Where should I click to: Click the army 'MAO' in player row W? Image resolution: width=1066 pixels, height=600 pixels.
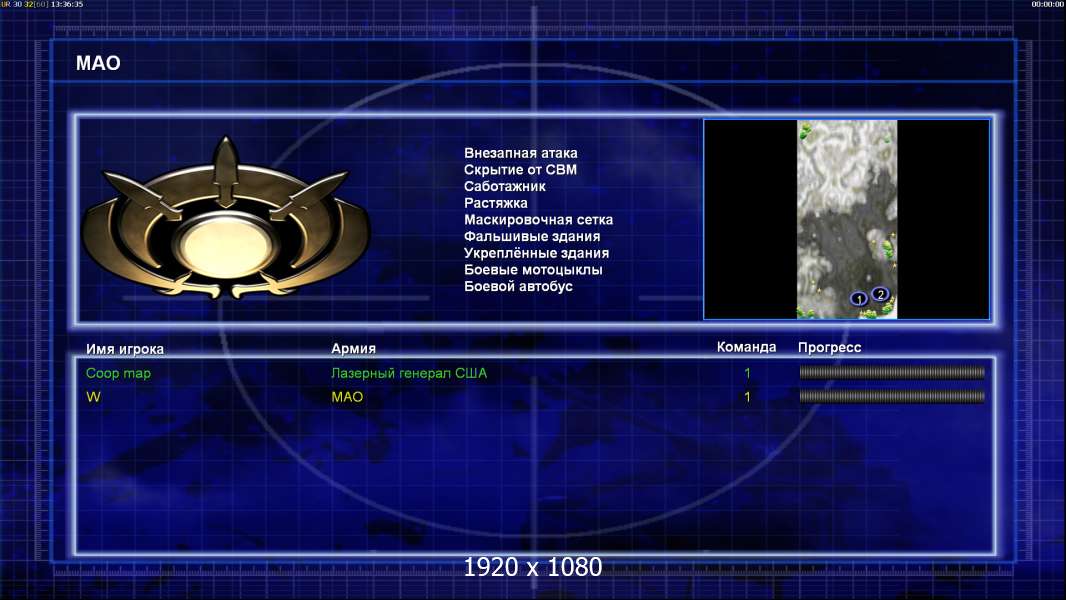click(347, 397)
